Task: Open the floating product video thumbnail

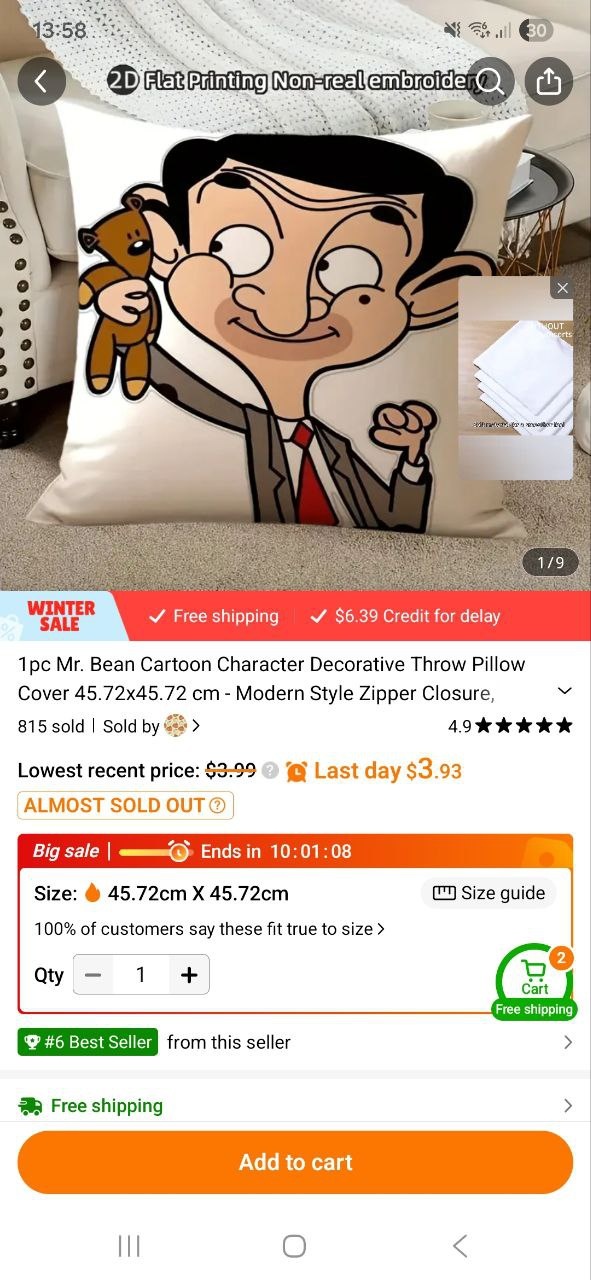Action: click(516, 378)
